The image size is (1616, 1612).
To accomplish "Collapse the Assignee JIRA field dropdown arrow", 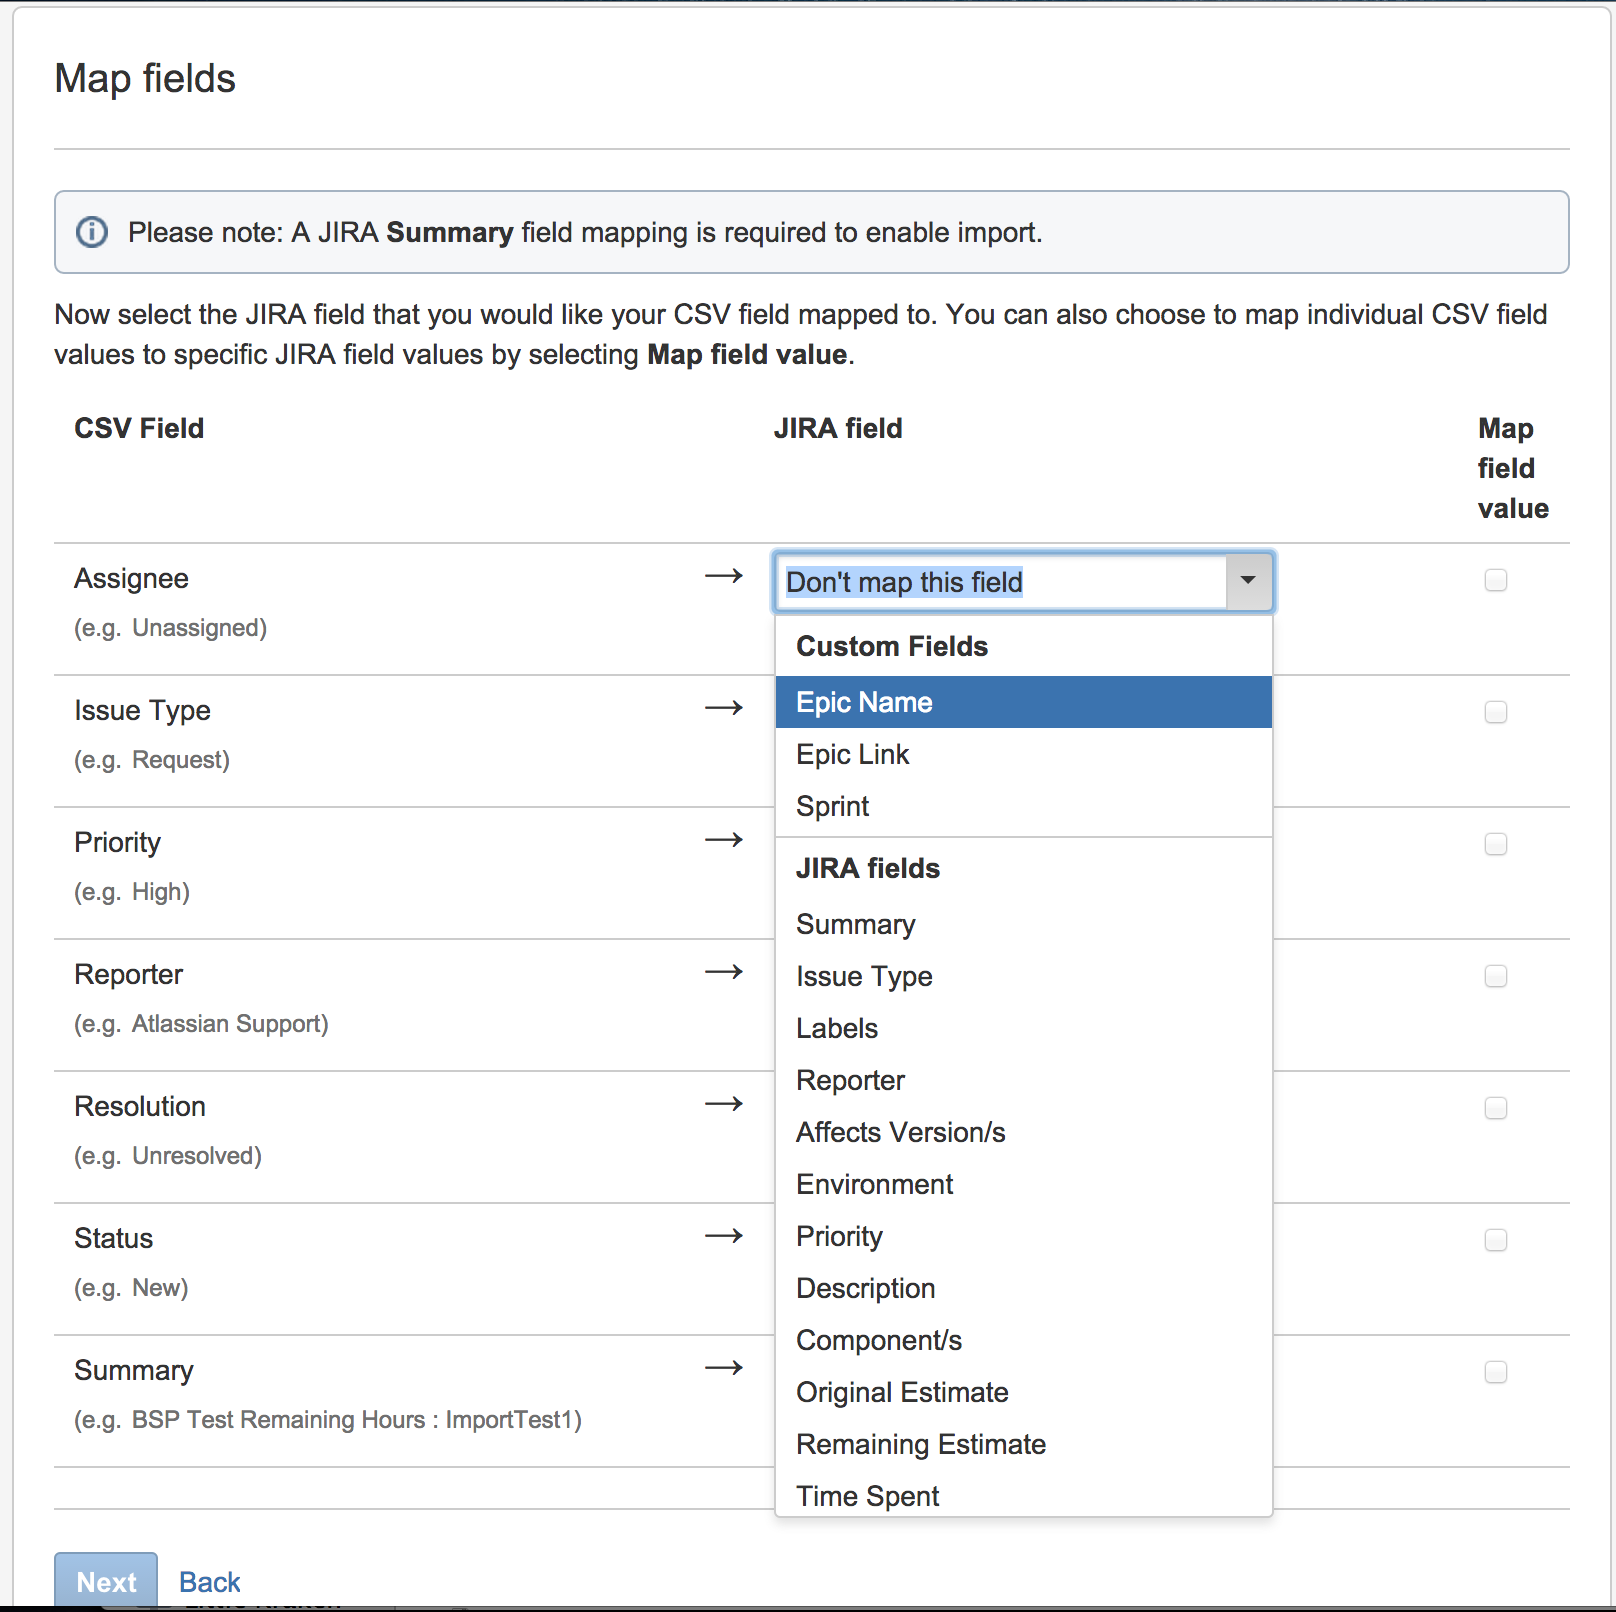I will point(1248,581).
